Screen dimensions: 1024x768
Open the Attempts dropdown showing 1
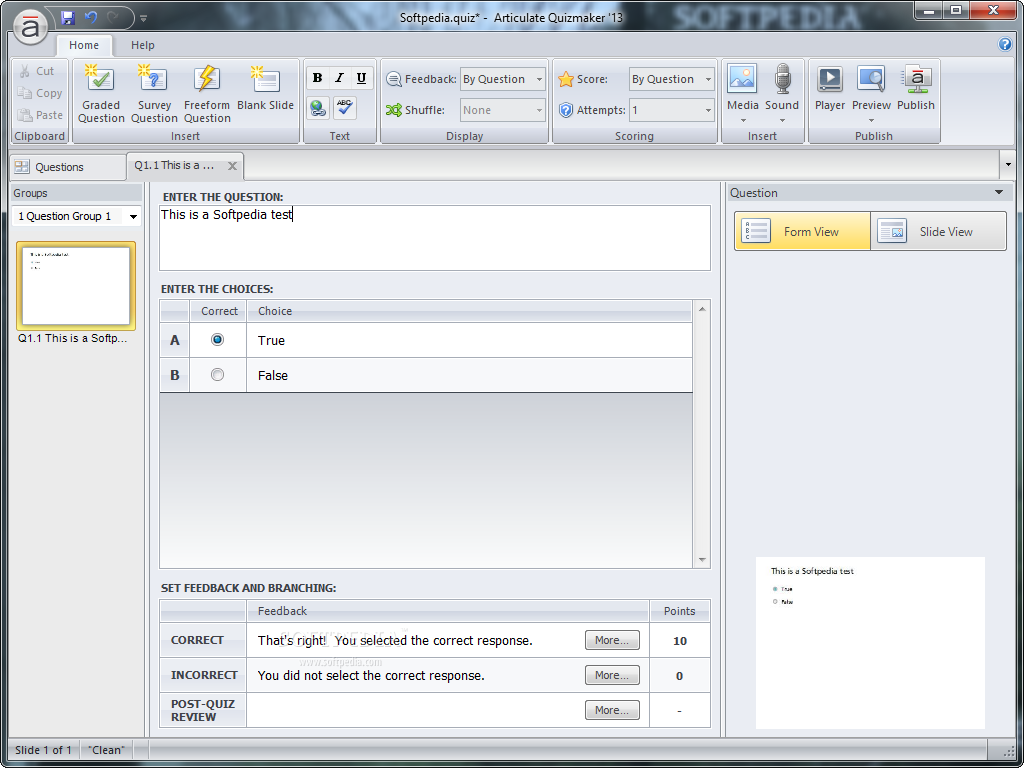(671, 110)
